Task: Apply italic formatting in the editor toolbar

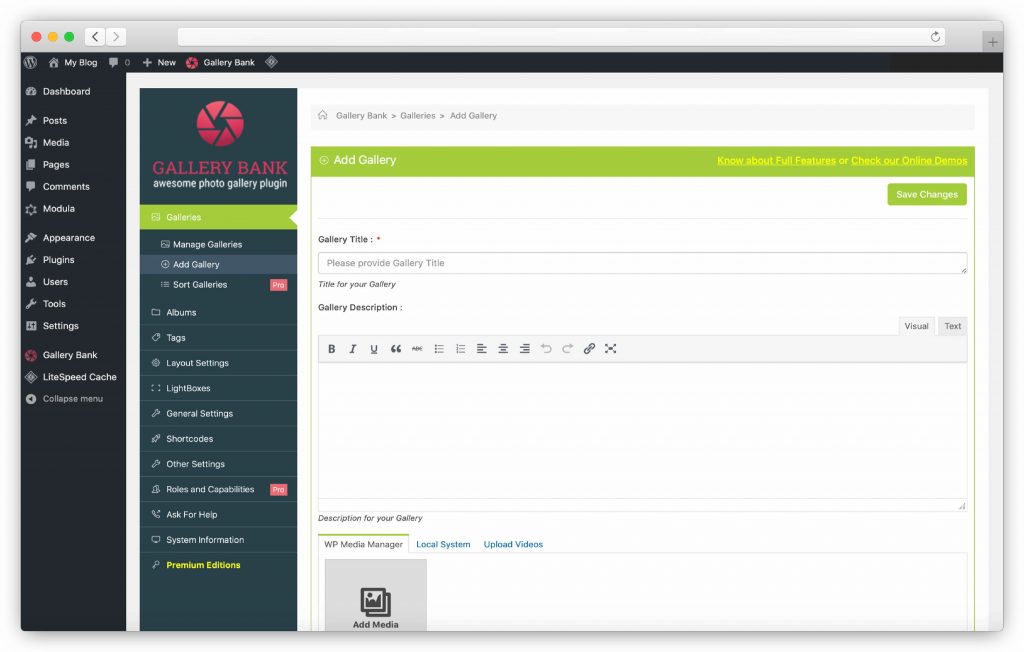Action: [x=353, y=348]
